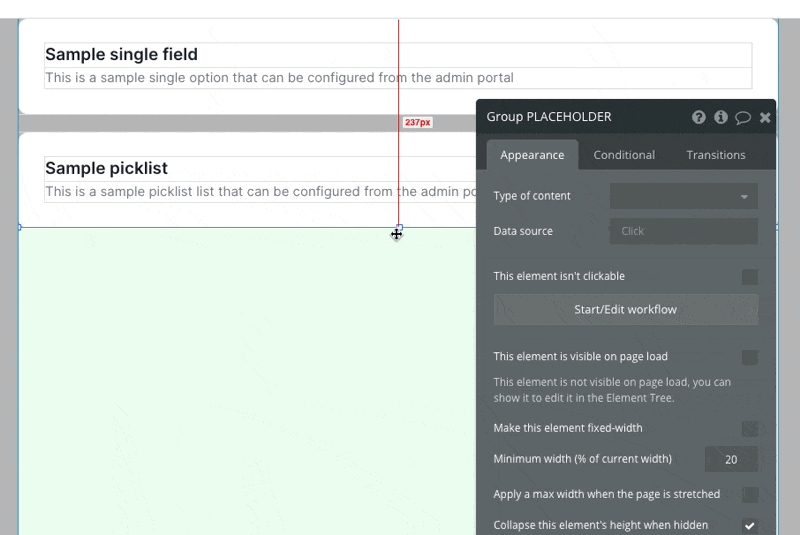The width and height of the screenshot is (800, 535).
Task: Click the info icon in panel header
Action: pyautogui.click(x=720, y=117)
